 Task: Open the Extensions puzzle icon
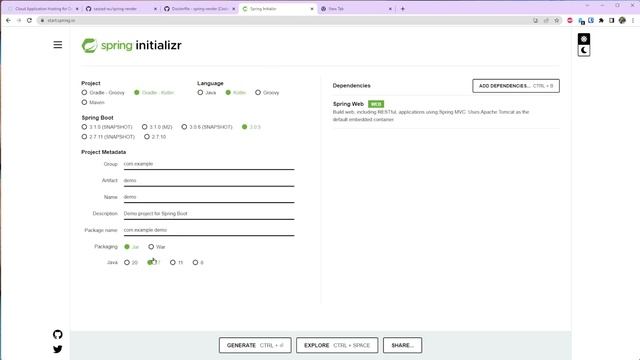[x=601, y=20]
